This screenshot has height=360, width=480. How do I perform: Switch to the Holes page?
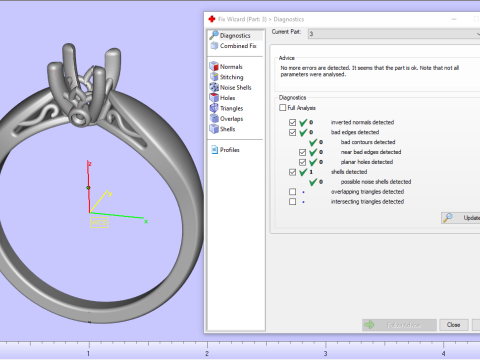[227, 98]
